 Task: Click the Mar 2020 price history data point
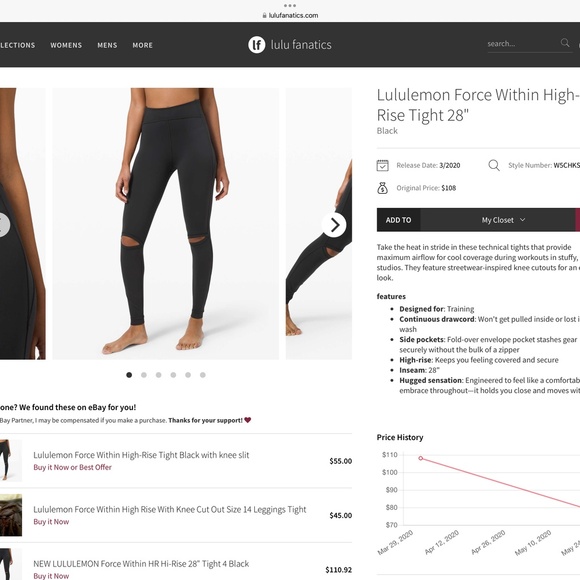[421, 458]
